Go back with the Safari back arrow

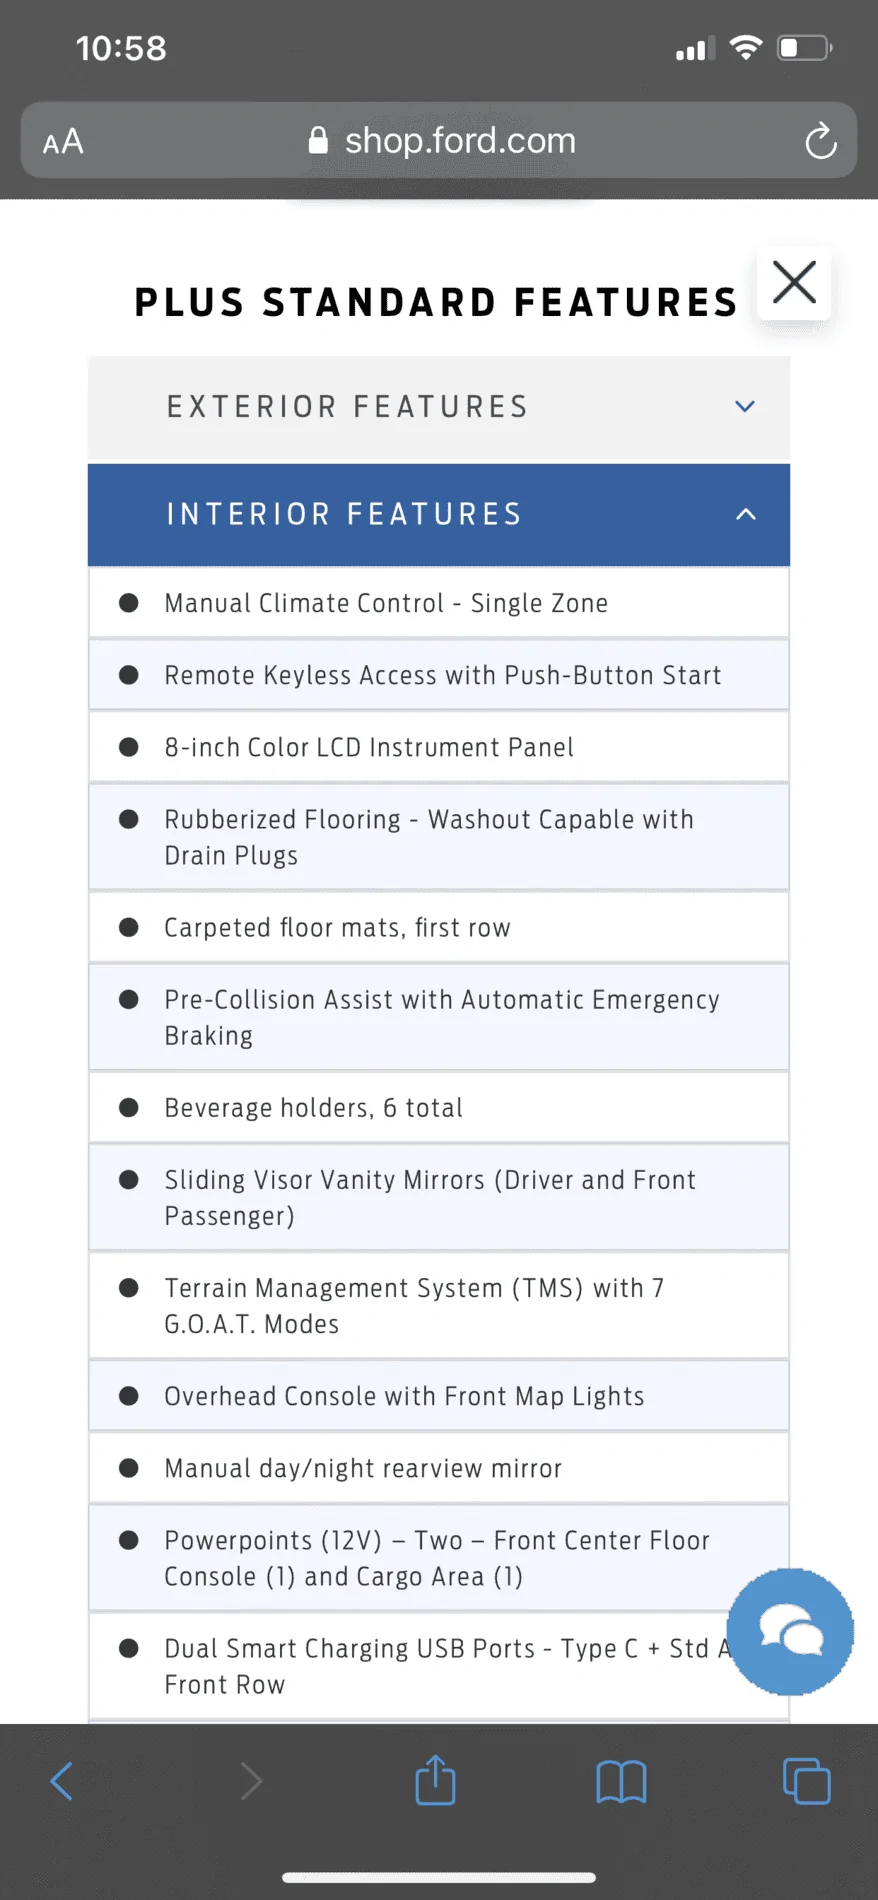(x=62, y=1781)
